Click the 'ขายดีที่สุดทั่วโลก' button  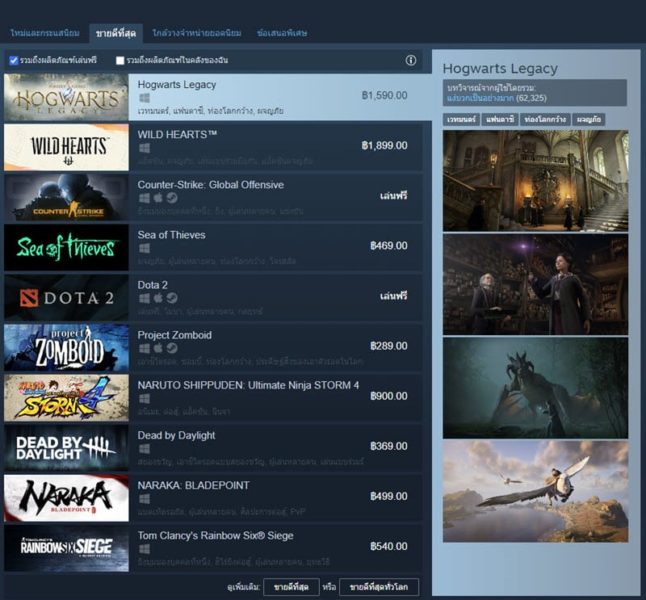pos(378,586)
